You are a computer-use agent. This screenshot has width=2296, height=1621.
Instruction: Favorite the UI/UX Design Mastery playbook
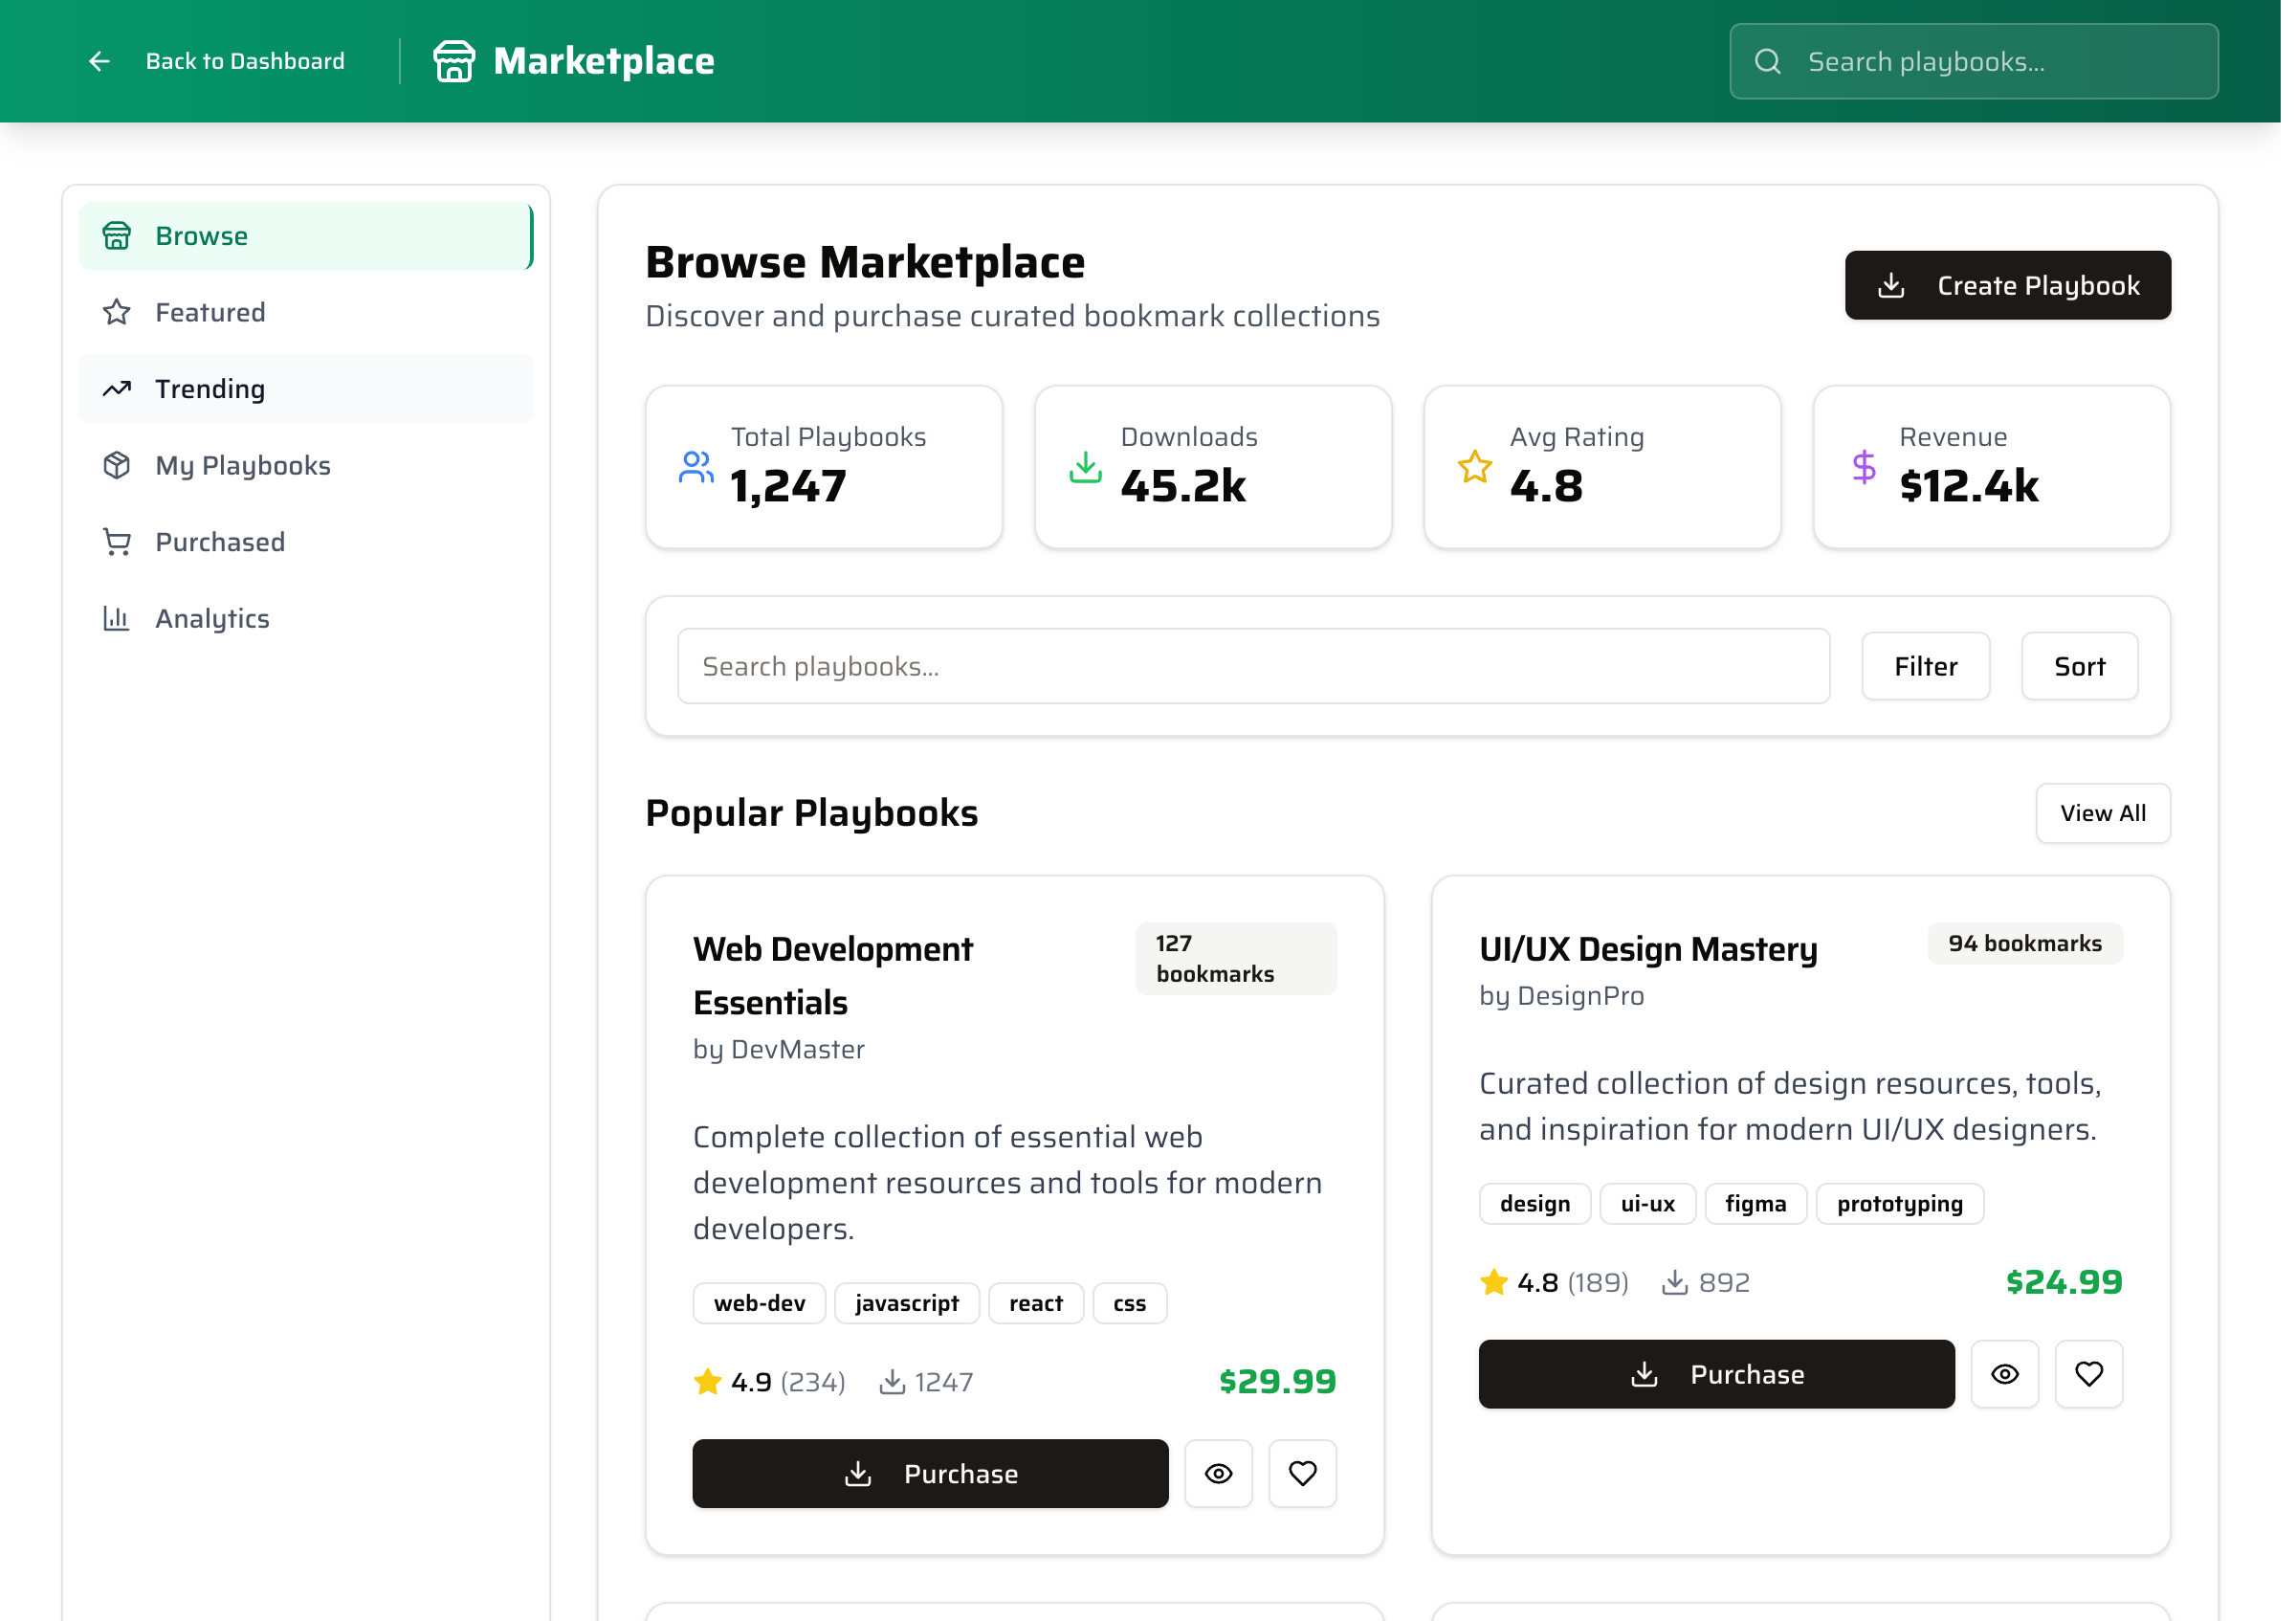click(2089, 1374)
